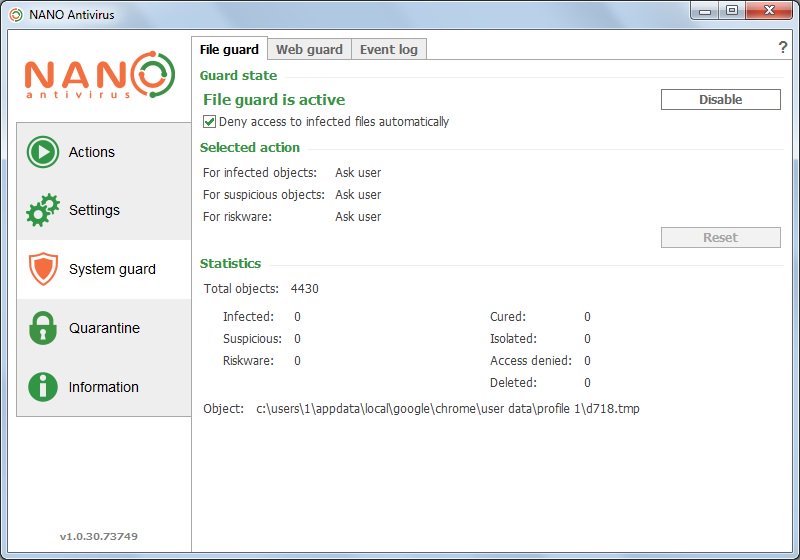This screenshot has height=560, width=800.
Task: Click the Settings gears icon
Action: pyautogui.click(x=43, y=210)
